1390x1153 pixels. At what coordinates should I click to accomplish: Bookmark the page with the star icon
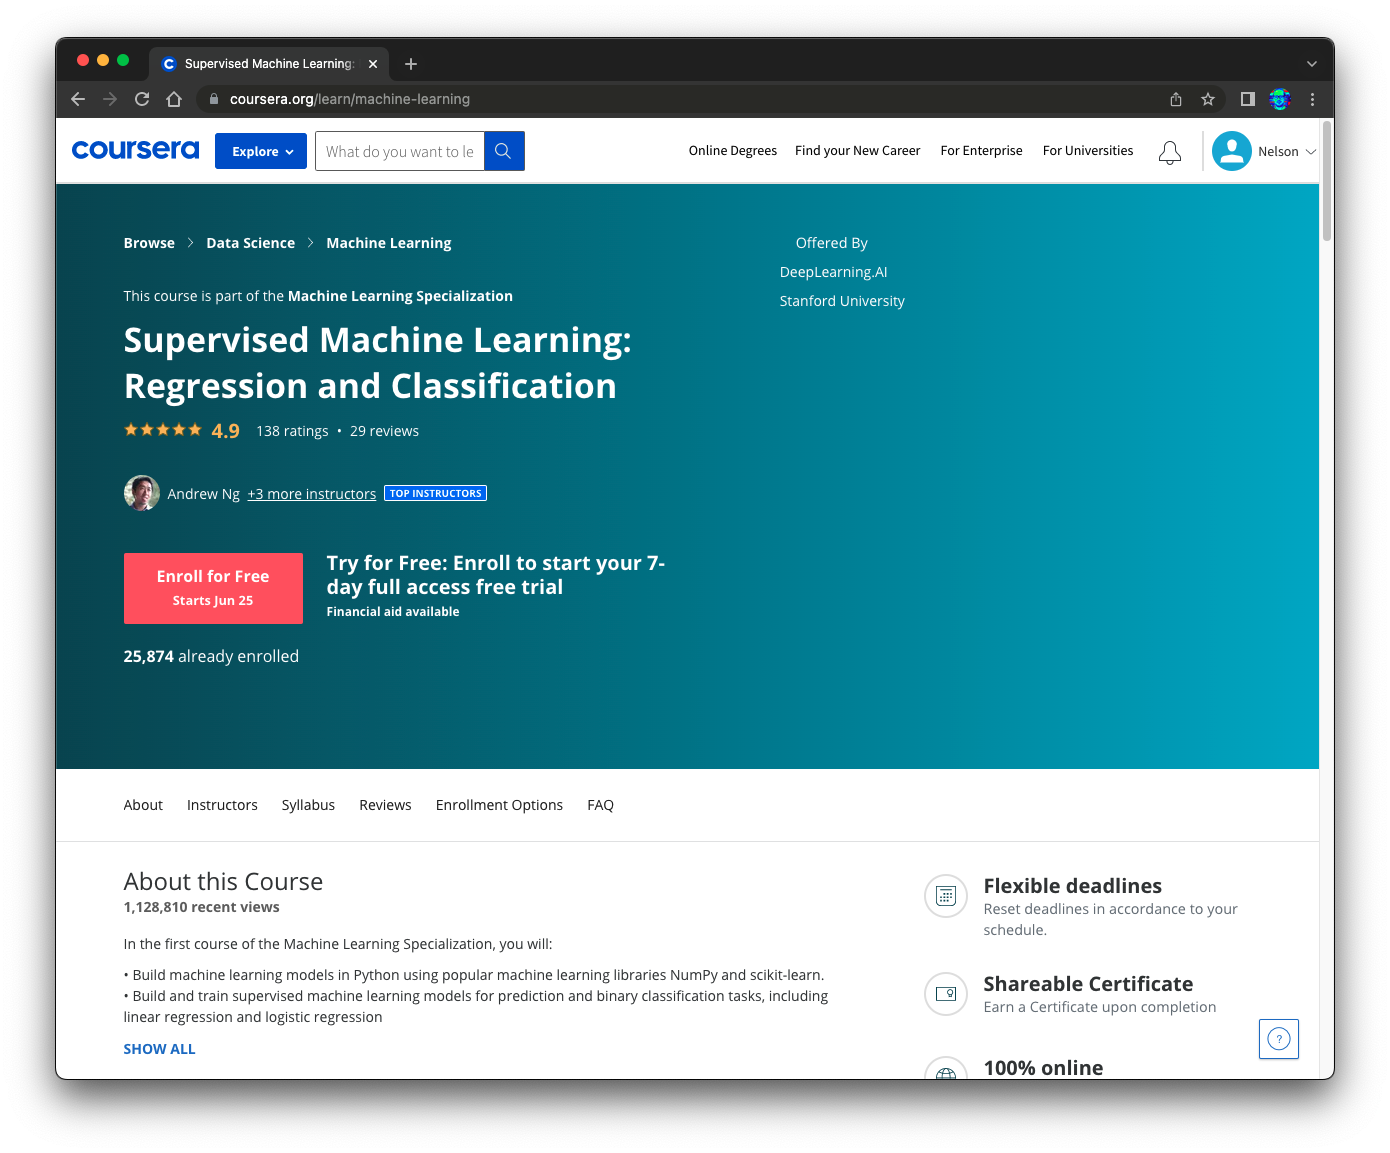1208,99
